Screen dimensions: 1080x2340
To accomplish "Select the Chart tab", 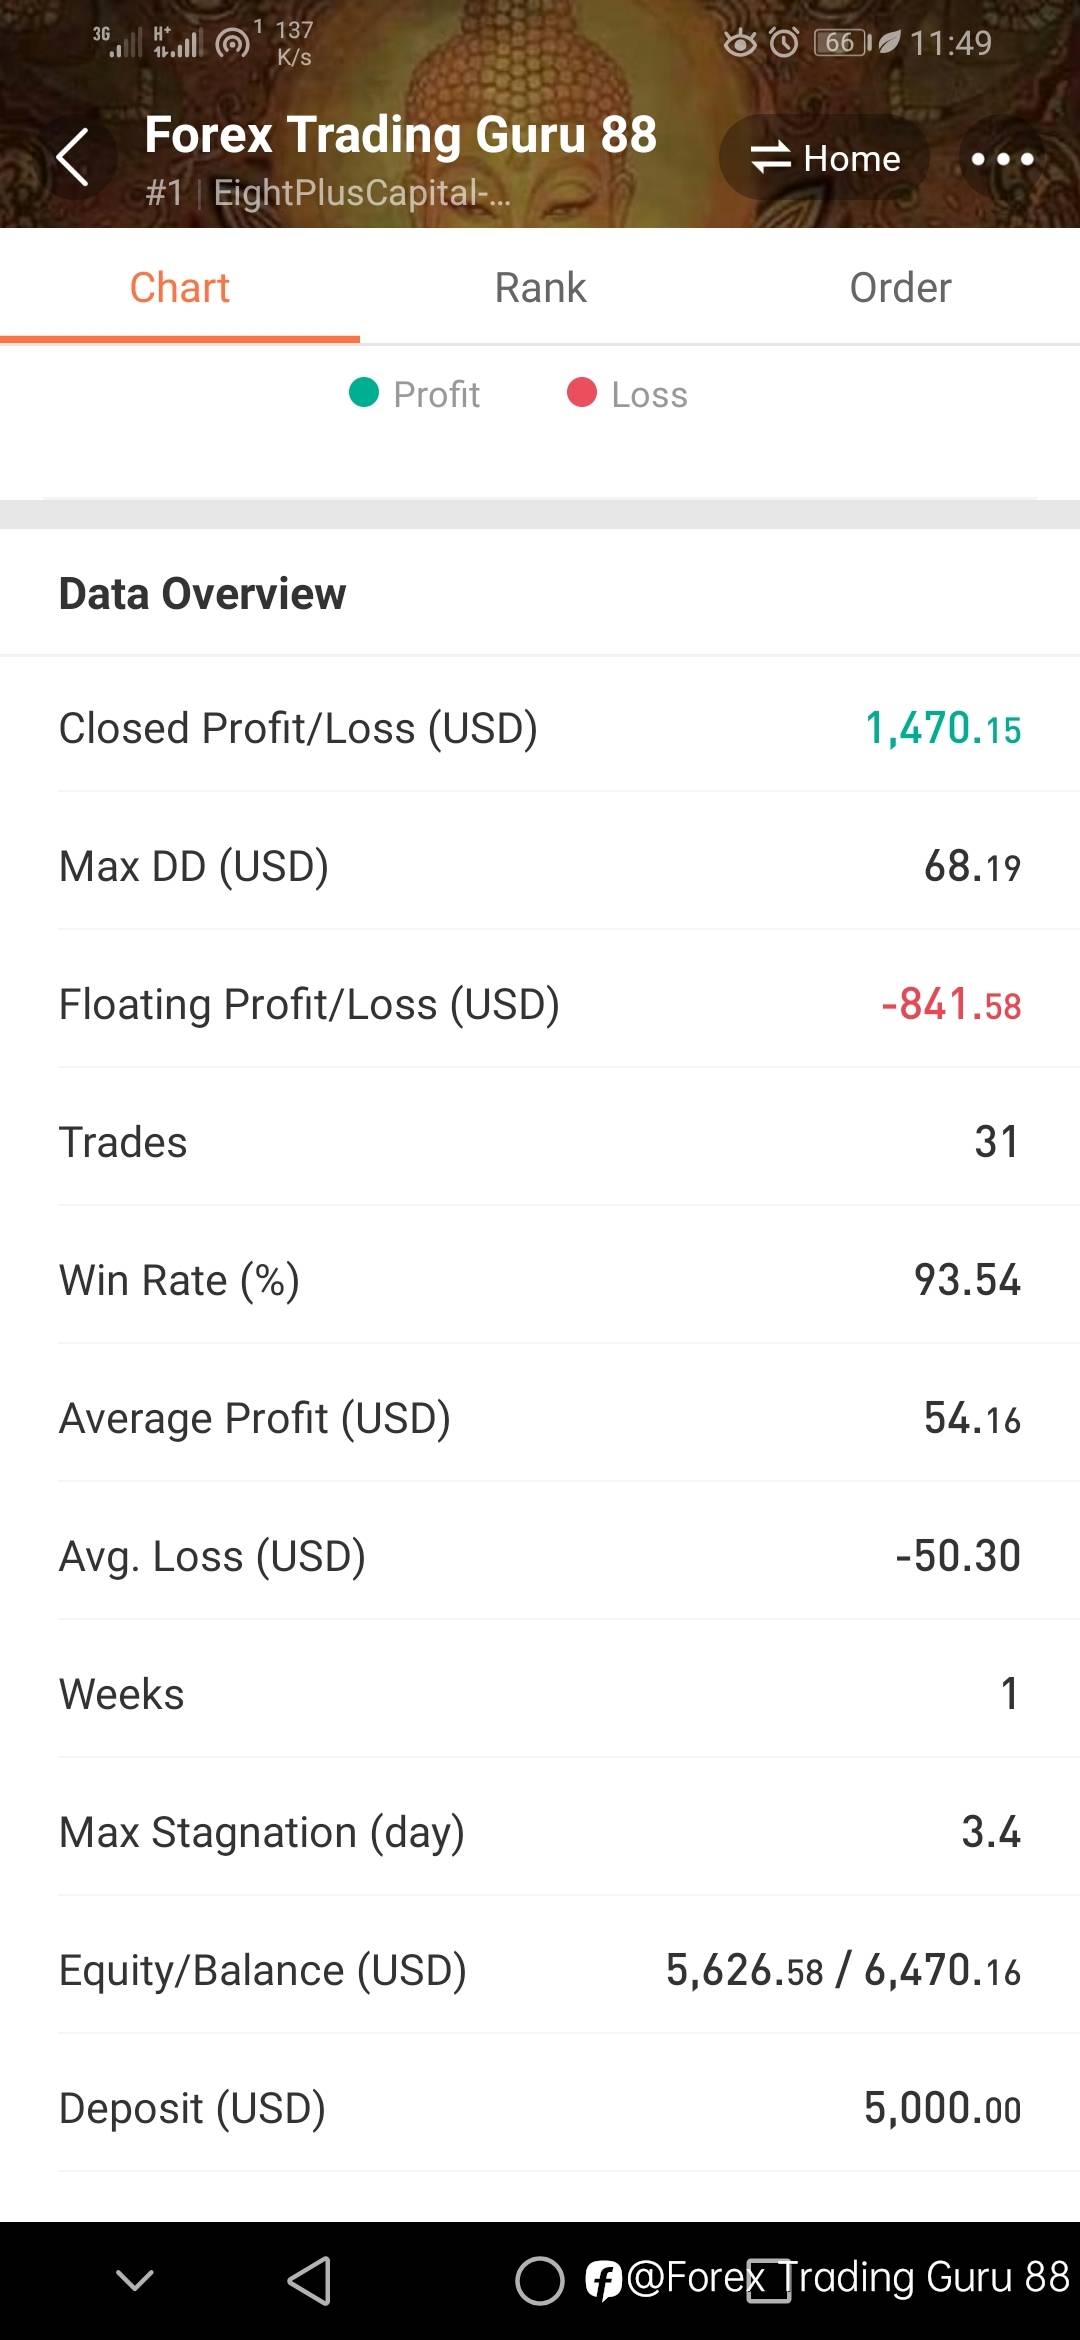I will (180, 288).
